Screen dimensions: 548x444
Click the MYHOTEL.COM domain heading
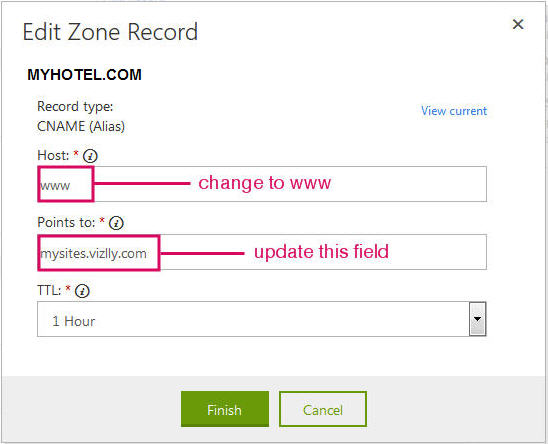pos(85,74)
